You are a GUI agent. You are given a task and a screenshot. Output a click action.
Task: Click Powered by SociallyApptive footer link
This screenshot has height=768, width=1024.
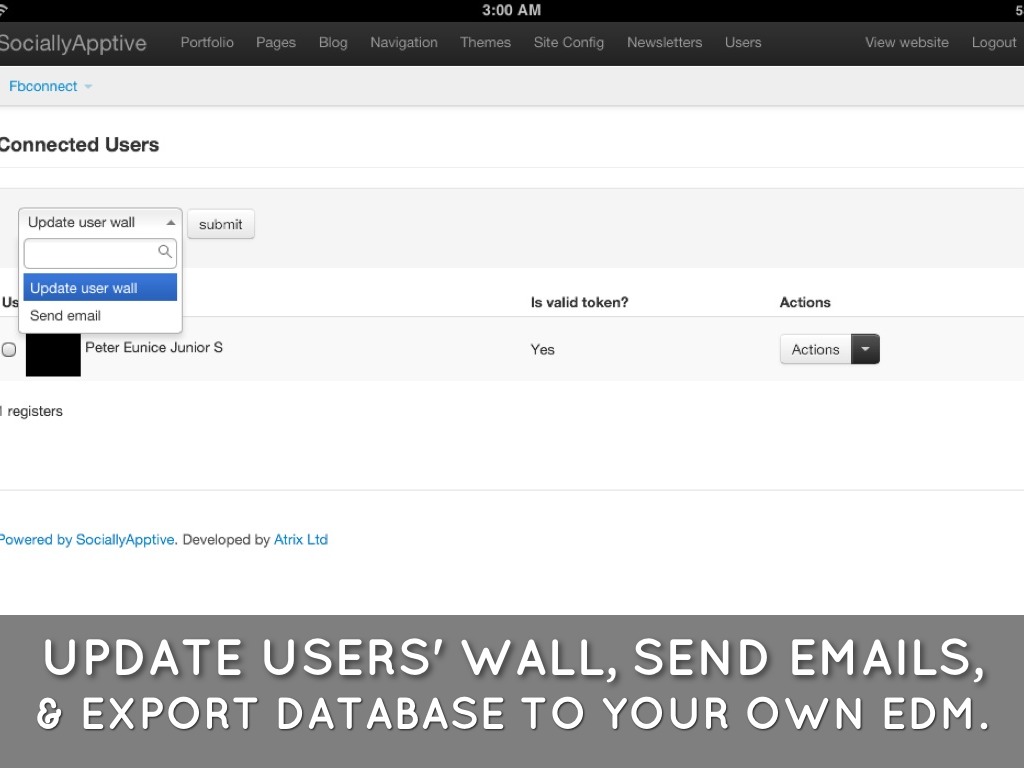[88, 540]
